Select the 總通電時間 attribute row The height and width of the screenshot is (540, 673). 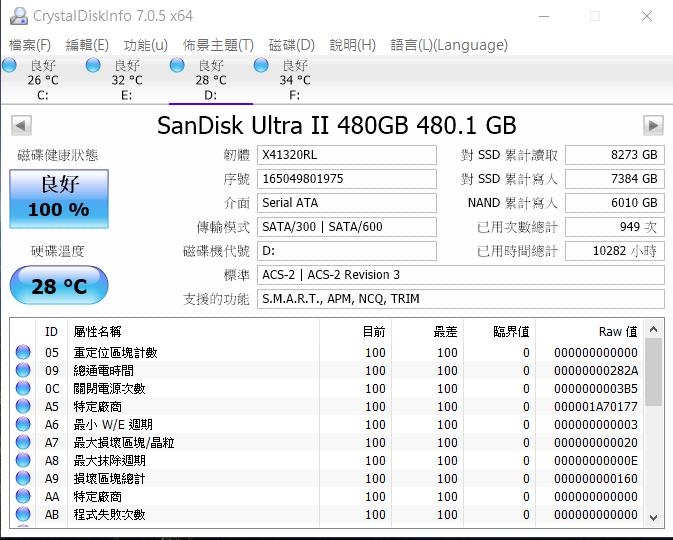(x=327, y=370)
